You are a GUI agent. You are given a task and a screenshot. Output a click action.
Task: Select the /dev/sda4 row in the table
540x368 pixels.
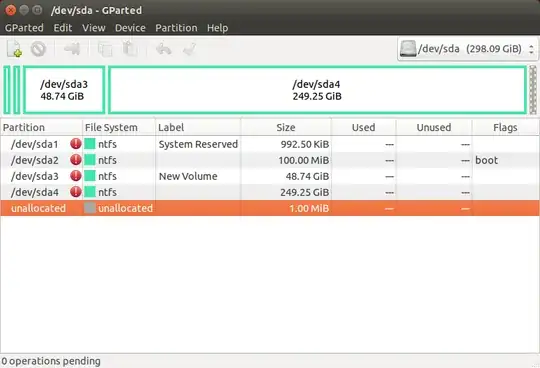tap(270, 192)
